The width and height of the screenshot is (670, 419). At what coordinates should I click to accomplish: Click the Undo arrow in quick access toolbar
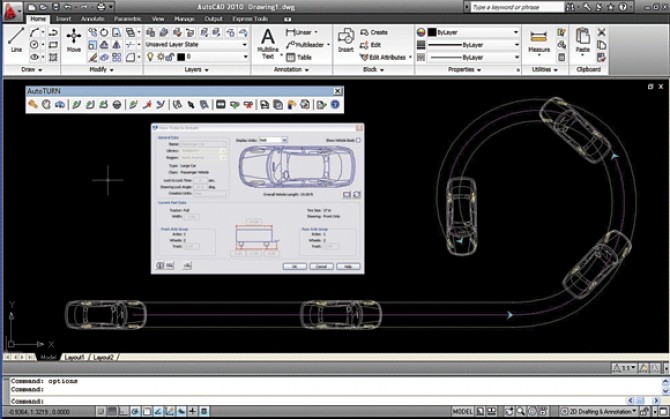click(68, 7)
